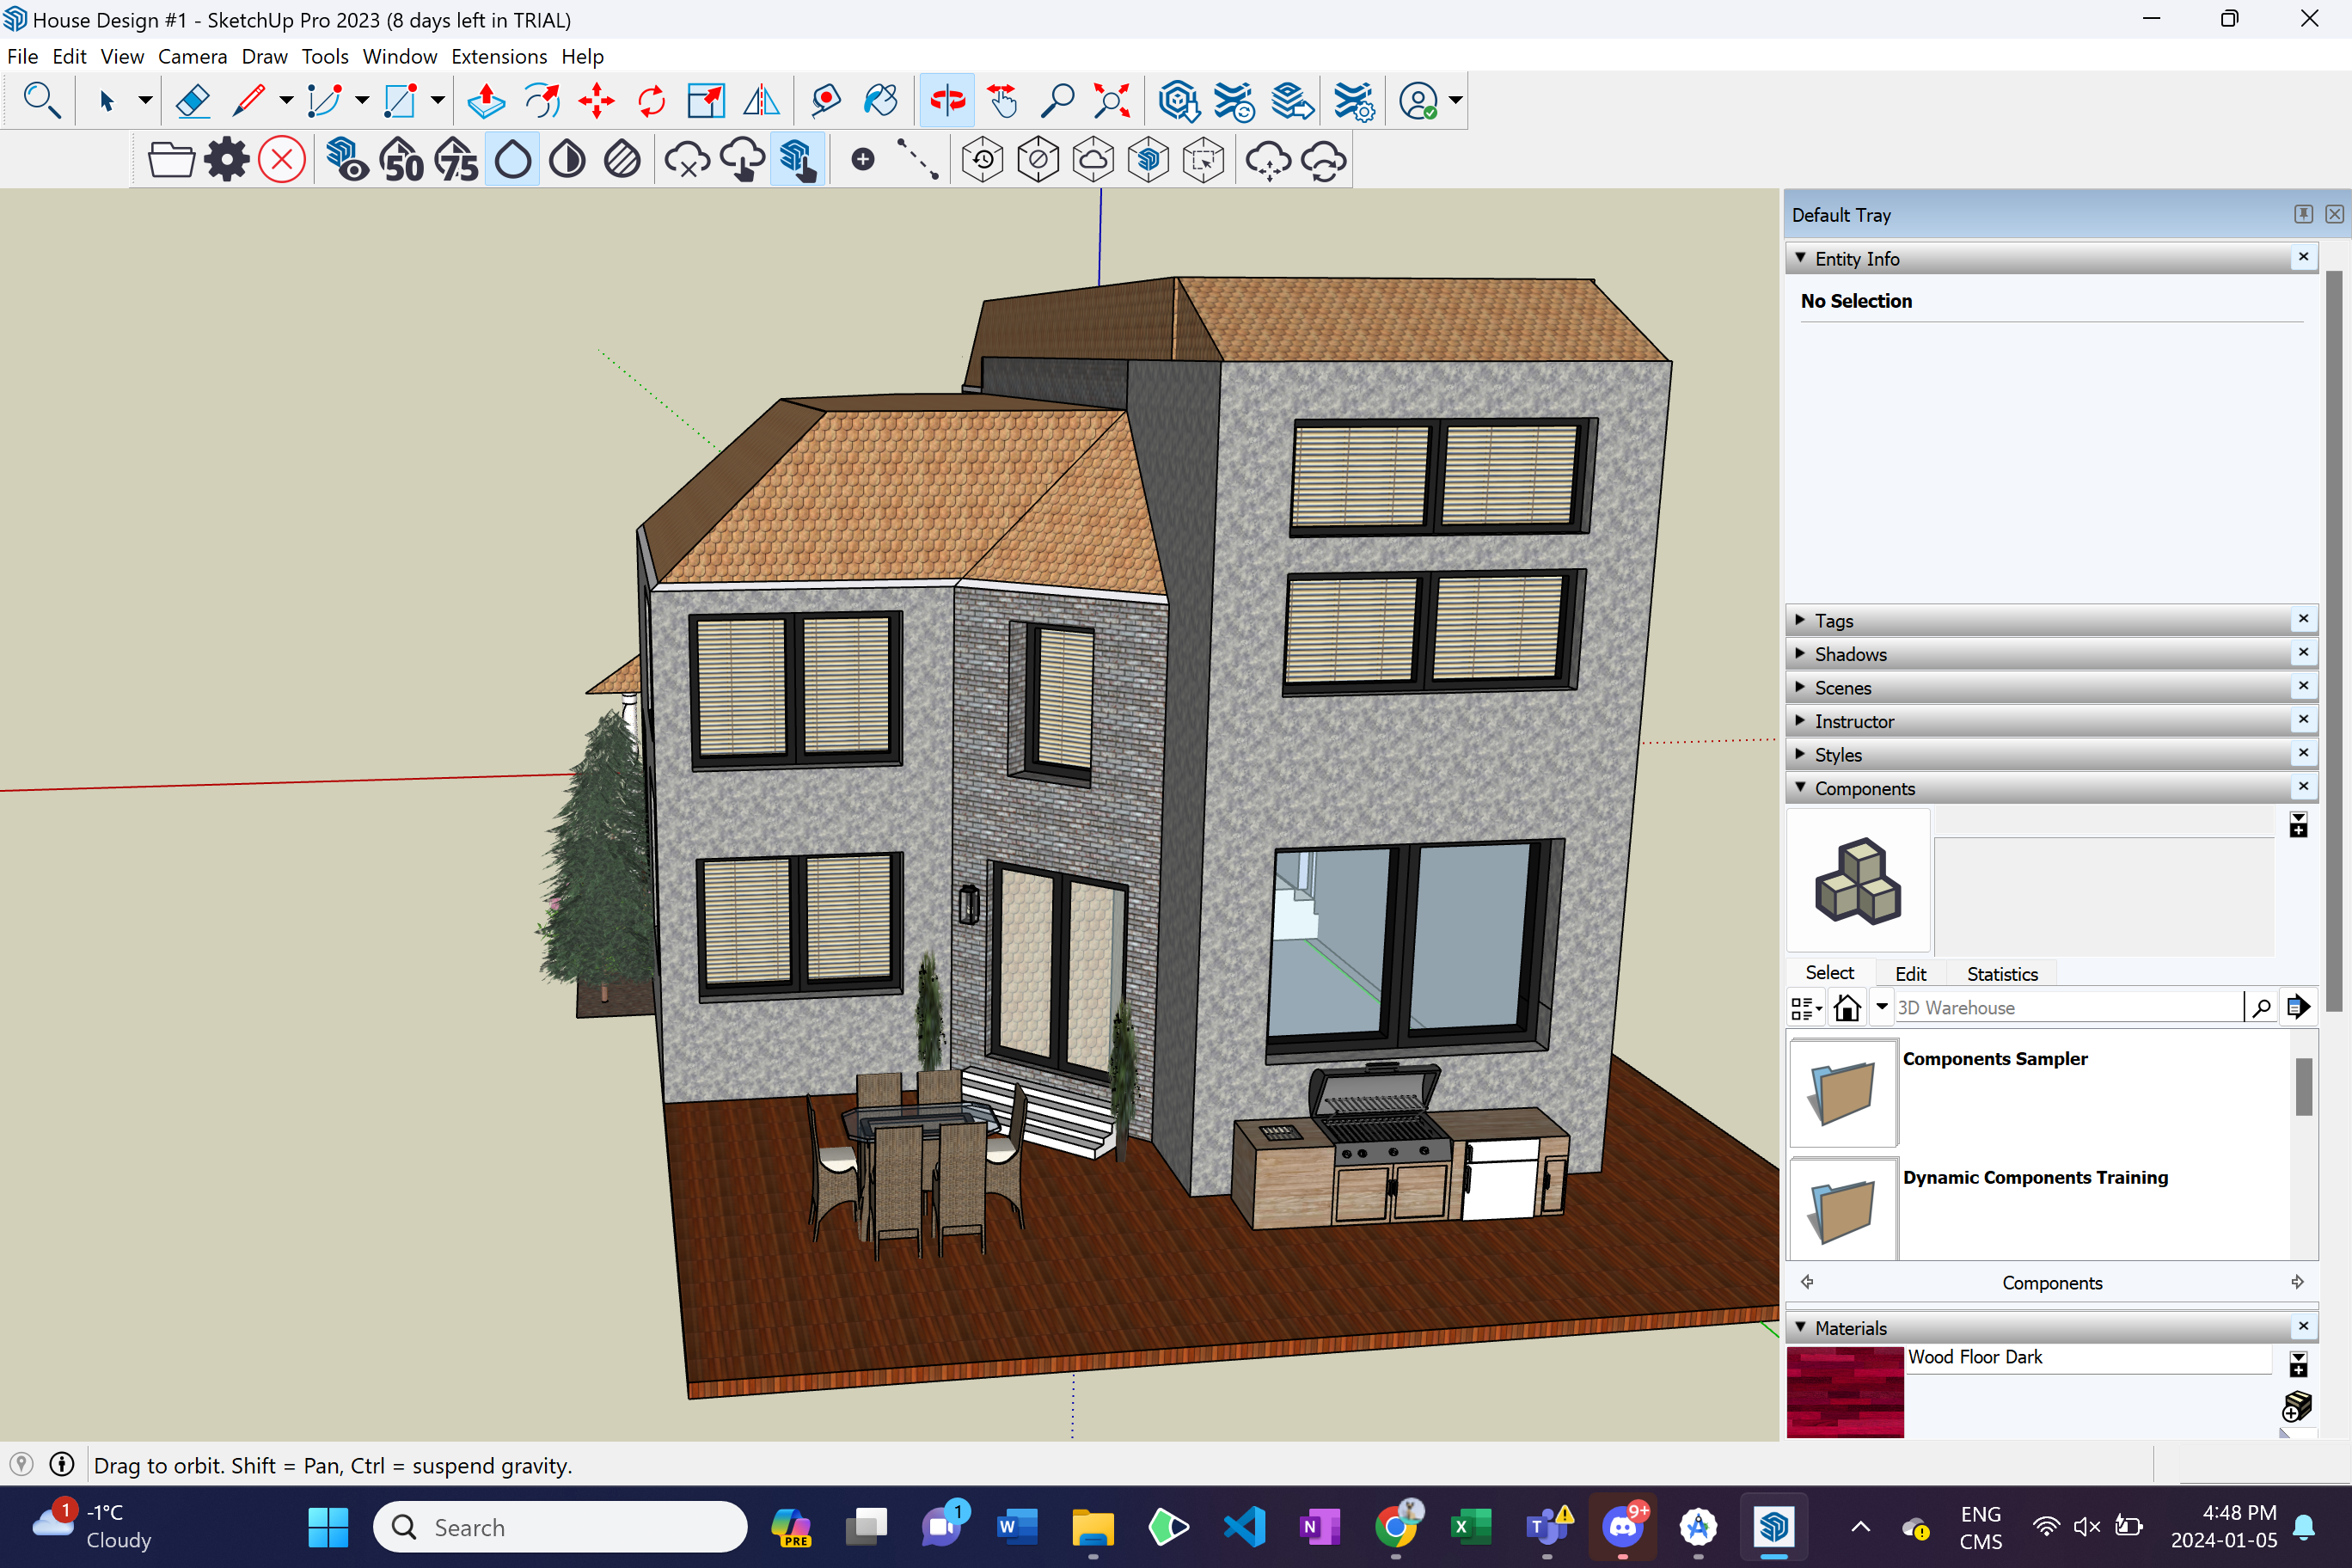Image resolution: width=2352 pixels, height=1568 pixels.
Task: Pick the Paint Bucket tool
Action: (x=880, y=101)
